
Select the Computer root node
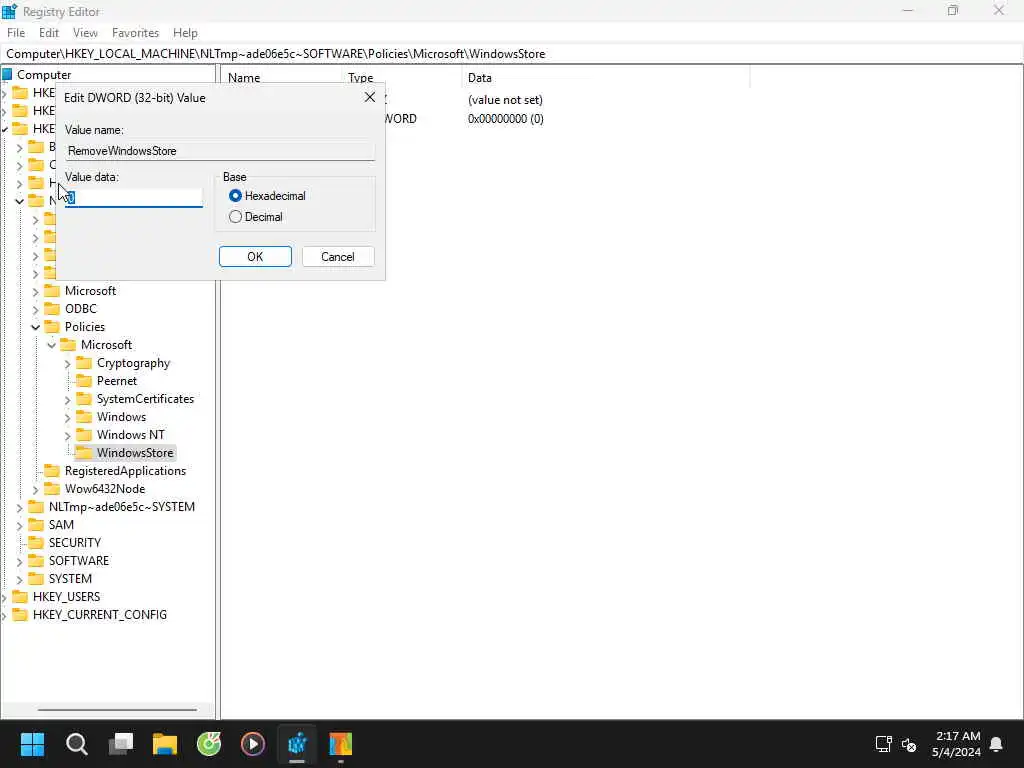tap(44, 74)
